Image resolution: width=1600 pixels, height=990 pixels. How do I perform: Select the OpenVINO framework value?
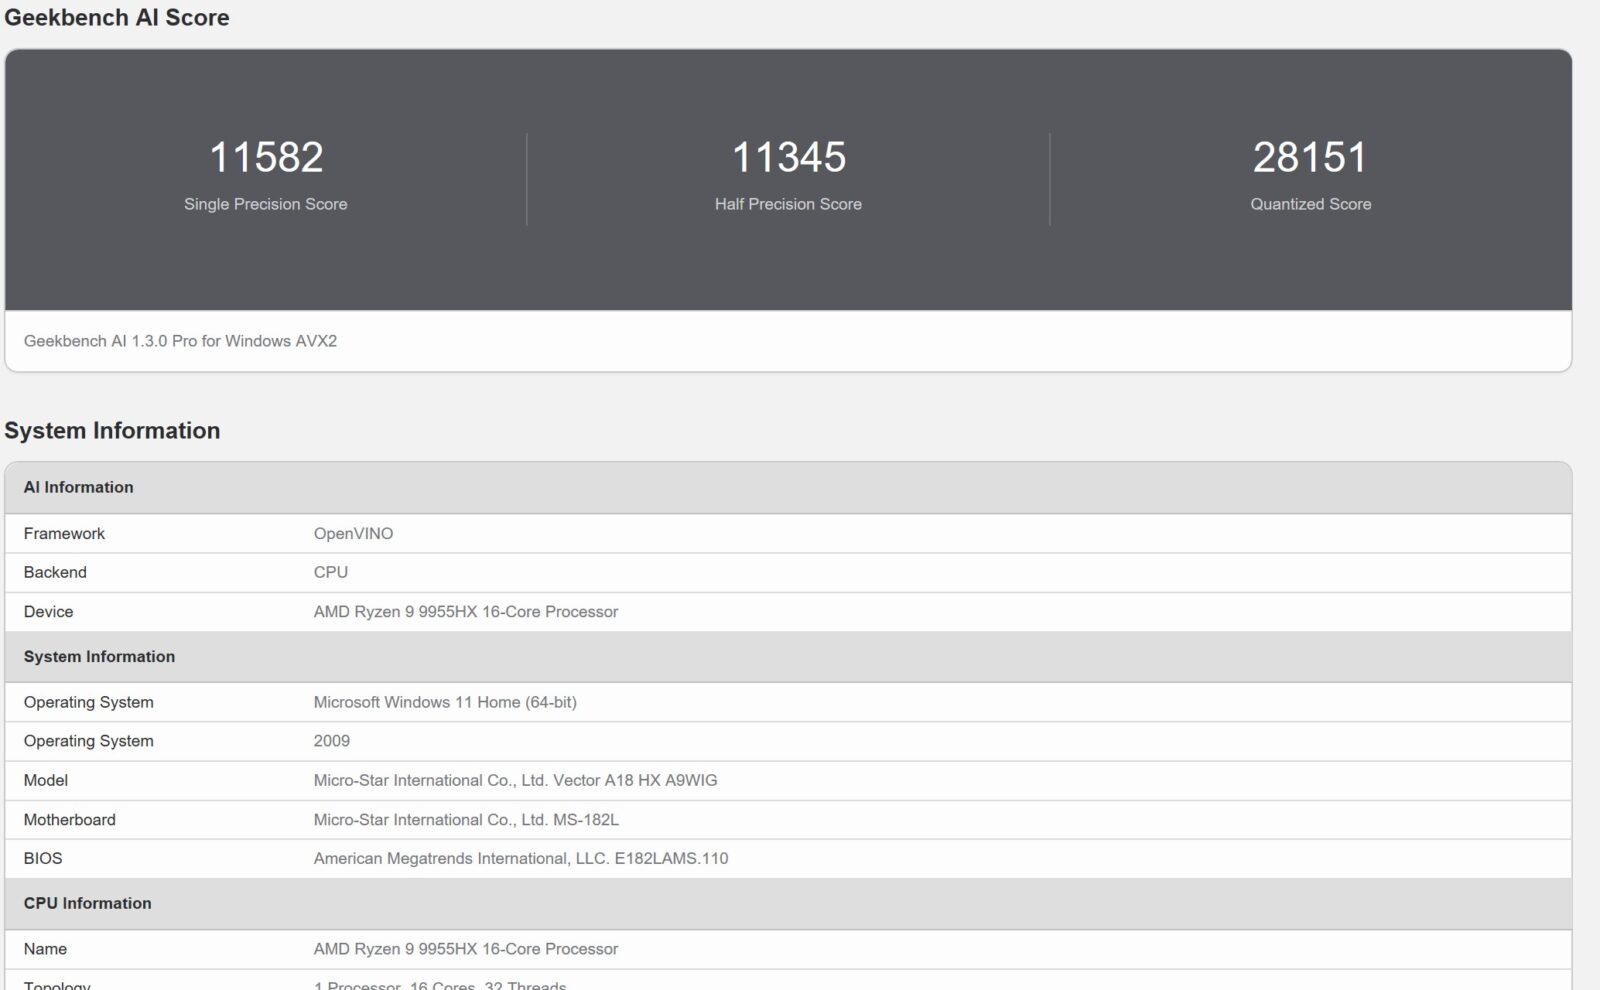[353, 534]
